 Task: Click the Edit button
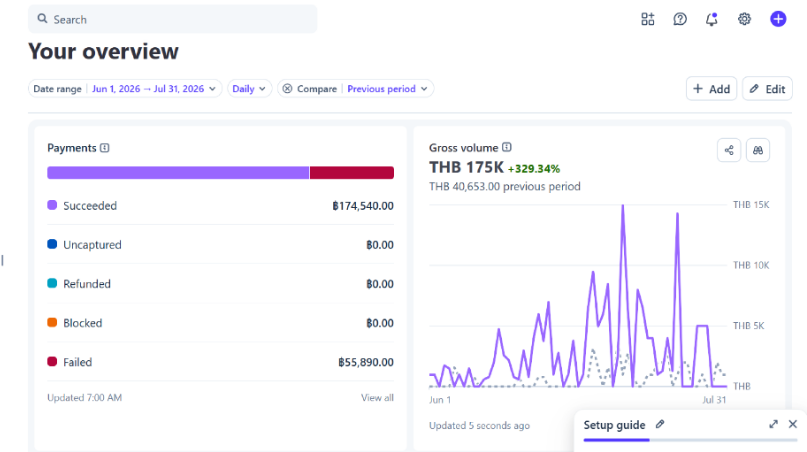[767, 89]
